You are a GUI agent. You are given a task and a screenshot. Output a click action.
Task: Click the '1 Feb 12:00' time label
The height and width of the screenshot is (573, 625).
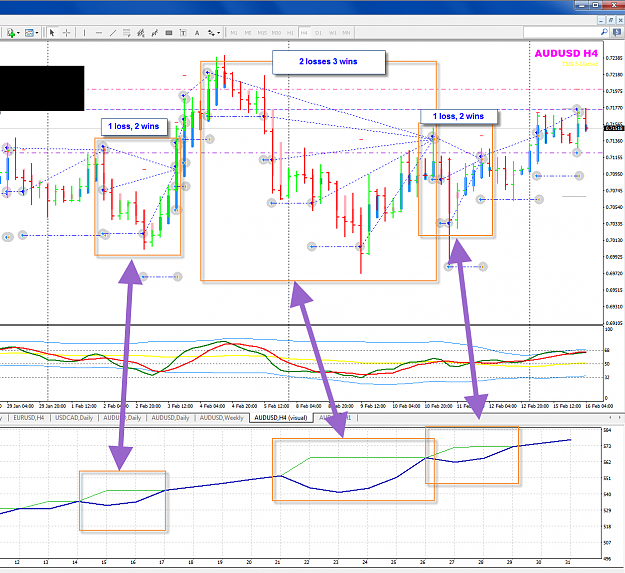[84, 406]
